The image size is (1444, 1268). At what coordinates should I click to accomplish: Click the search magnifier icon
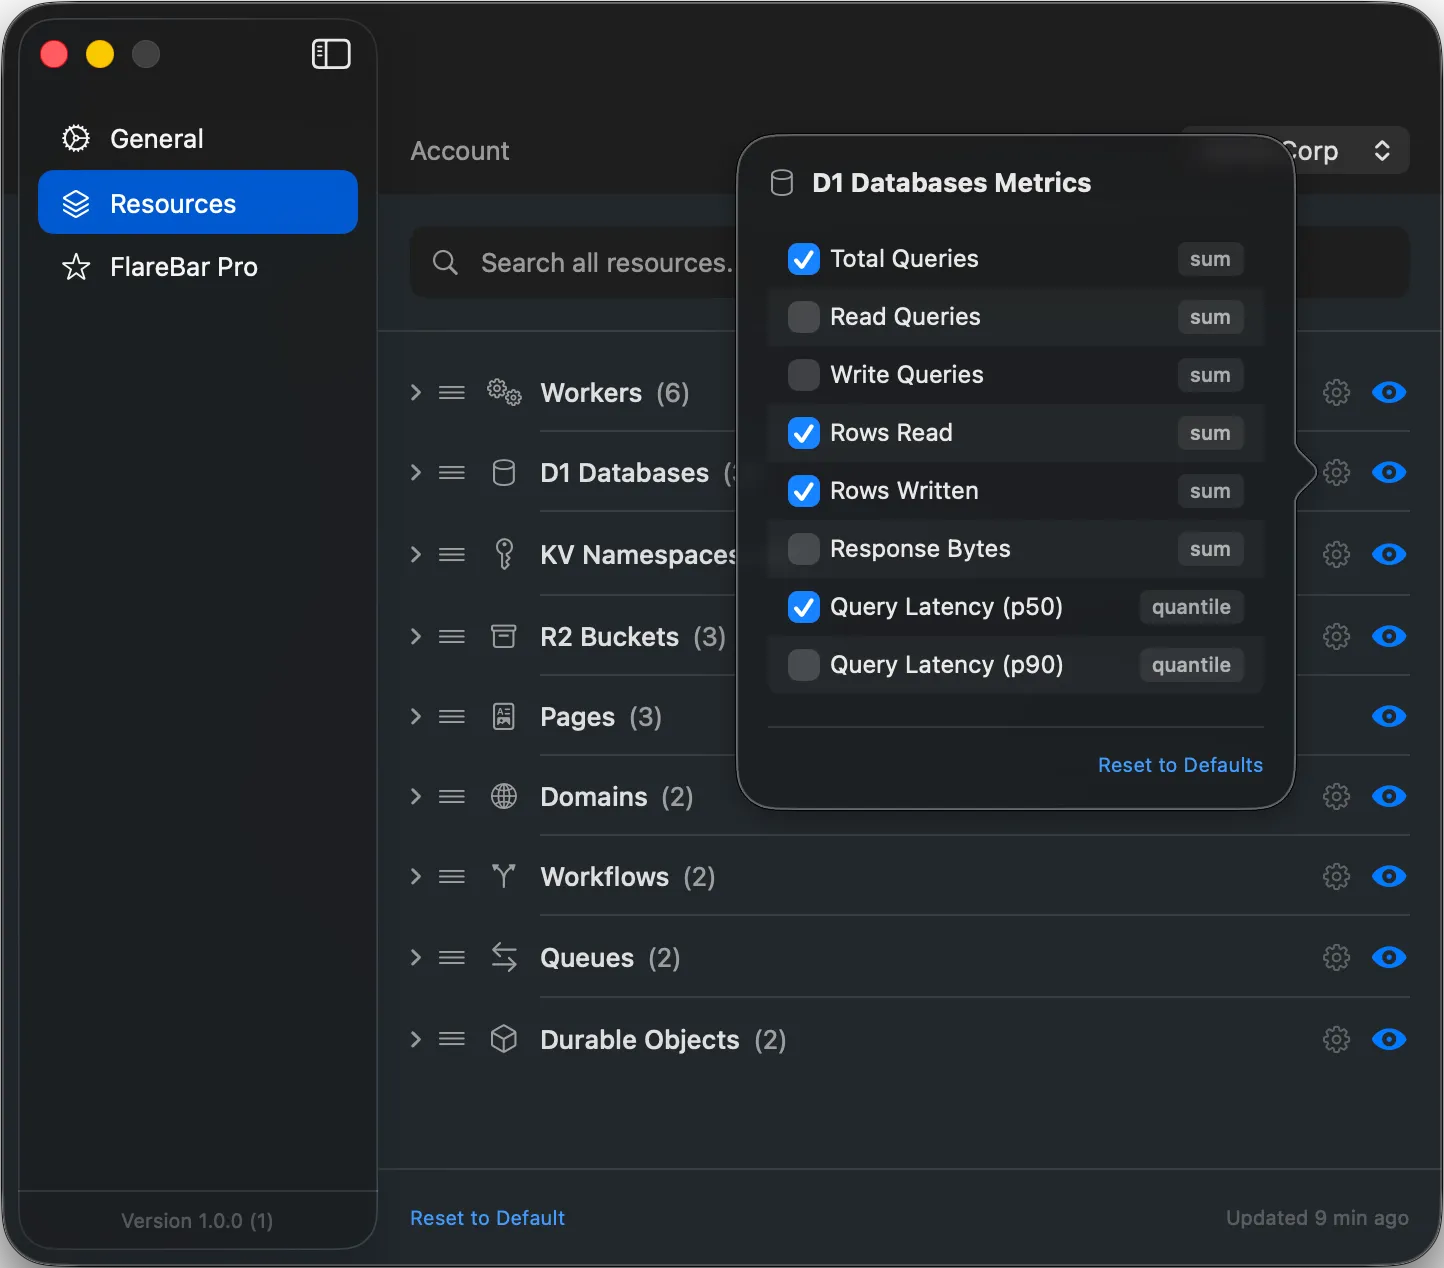tap(445, 263)
